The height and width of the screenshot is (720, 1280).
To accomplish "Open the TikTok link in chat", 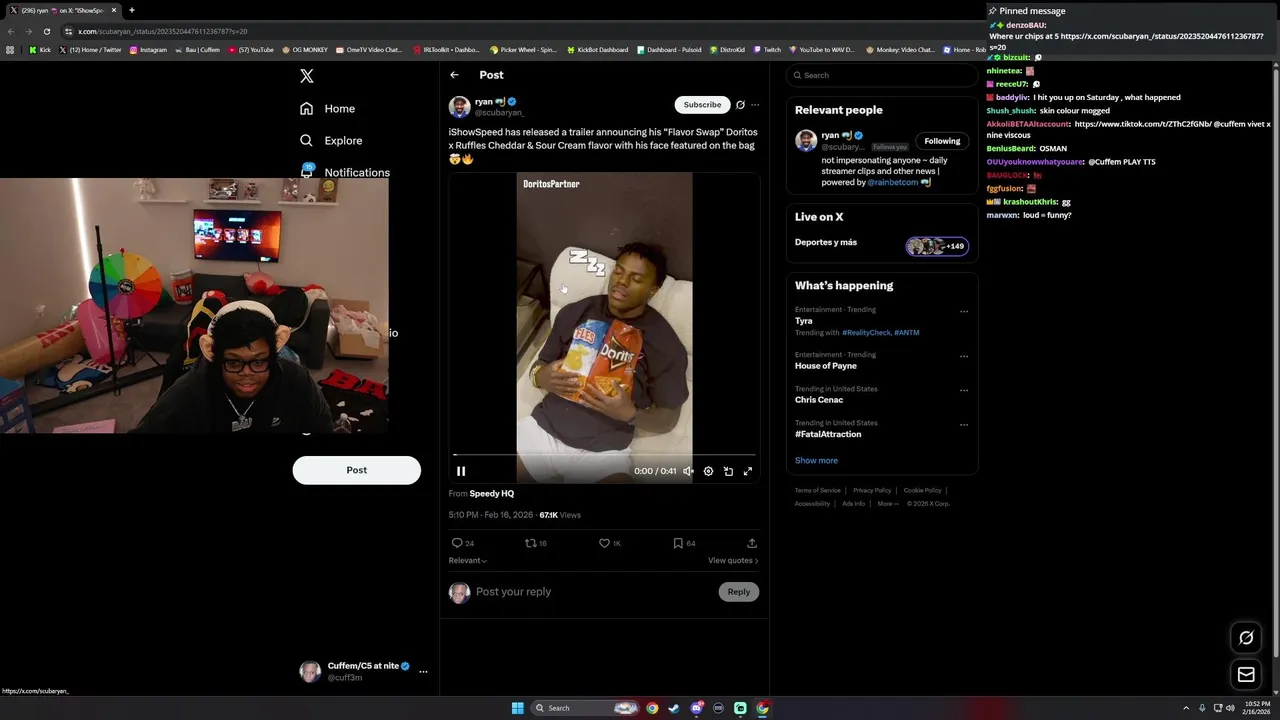I will 1143,124.
